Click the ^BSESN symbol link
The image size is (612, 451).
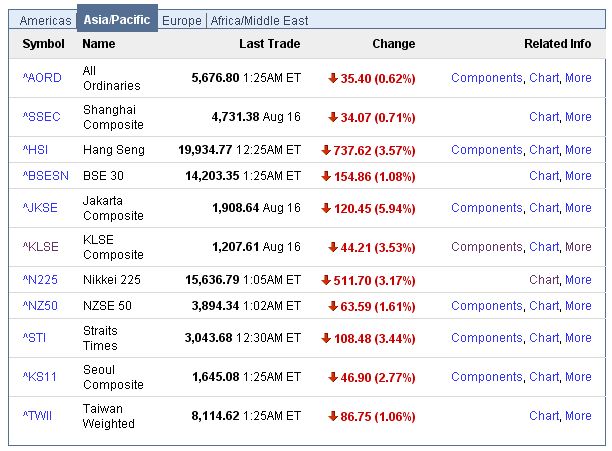[x=44, y=175]
